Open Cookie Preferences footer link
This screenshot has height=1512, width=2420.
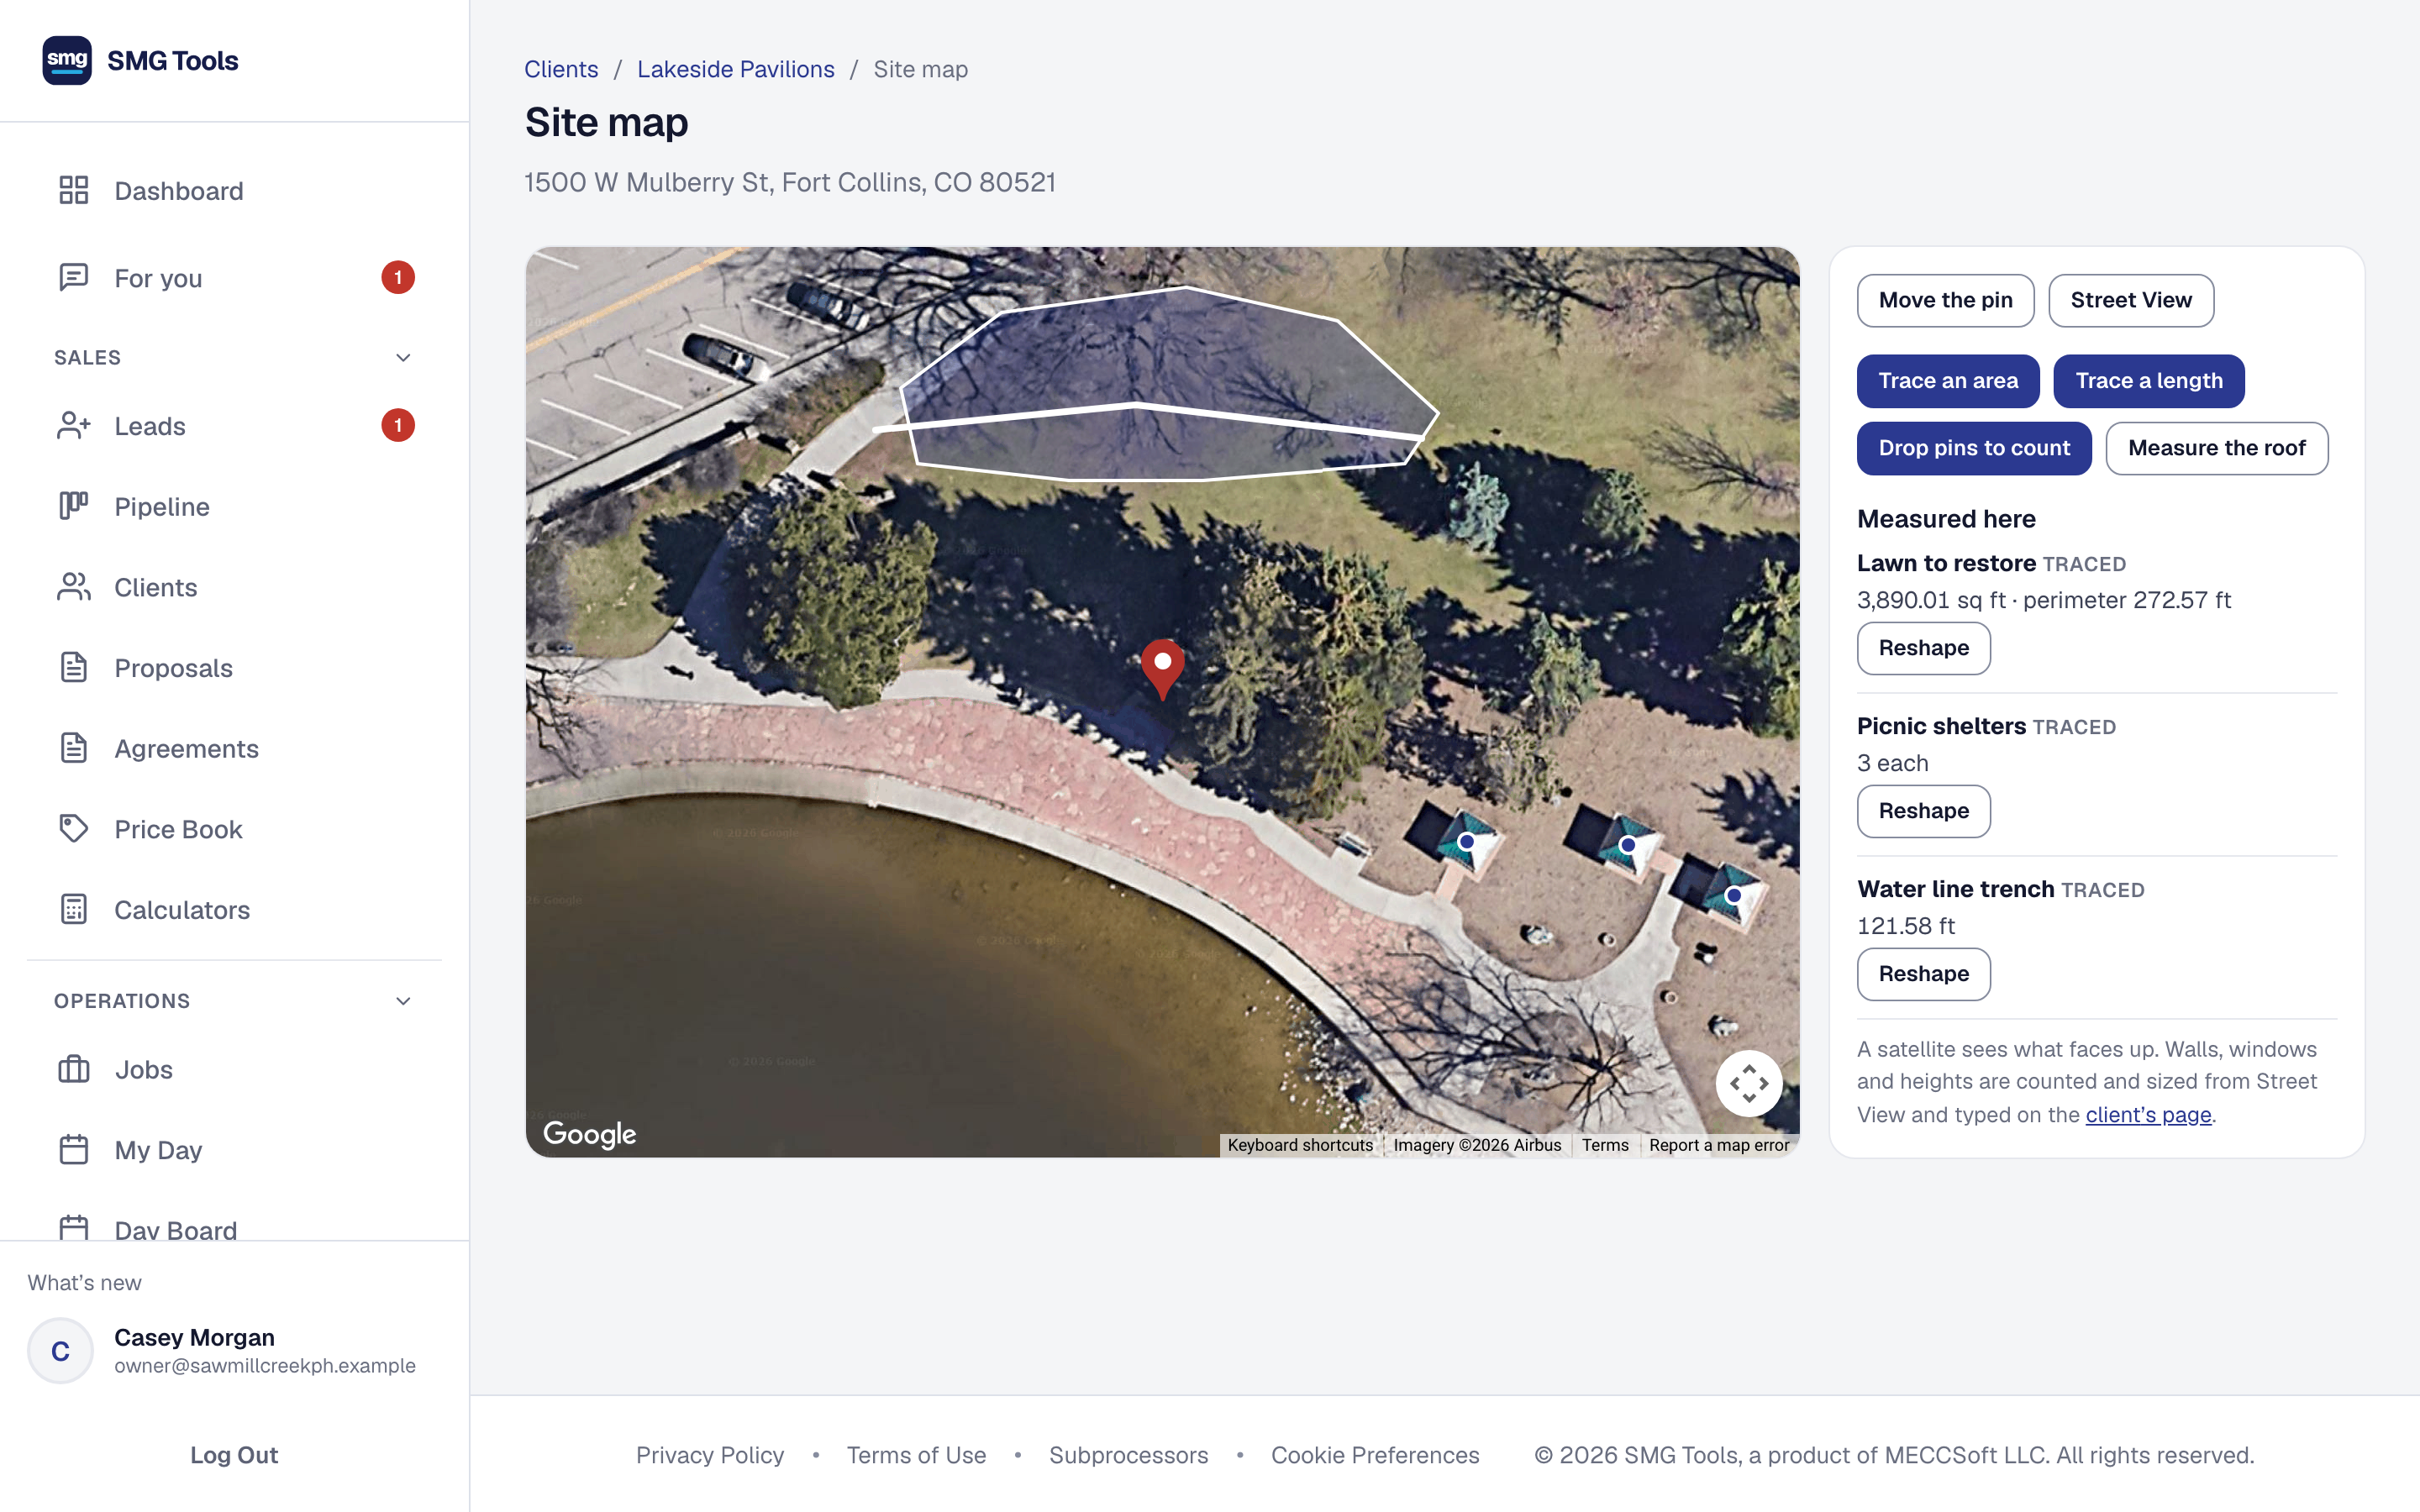click(x=1375, y=1455)
